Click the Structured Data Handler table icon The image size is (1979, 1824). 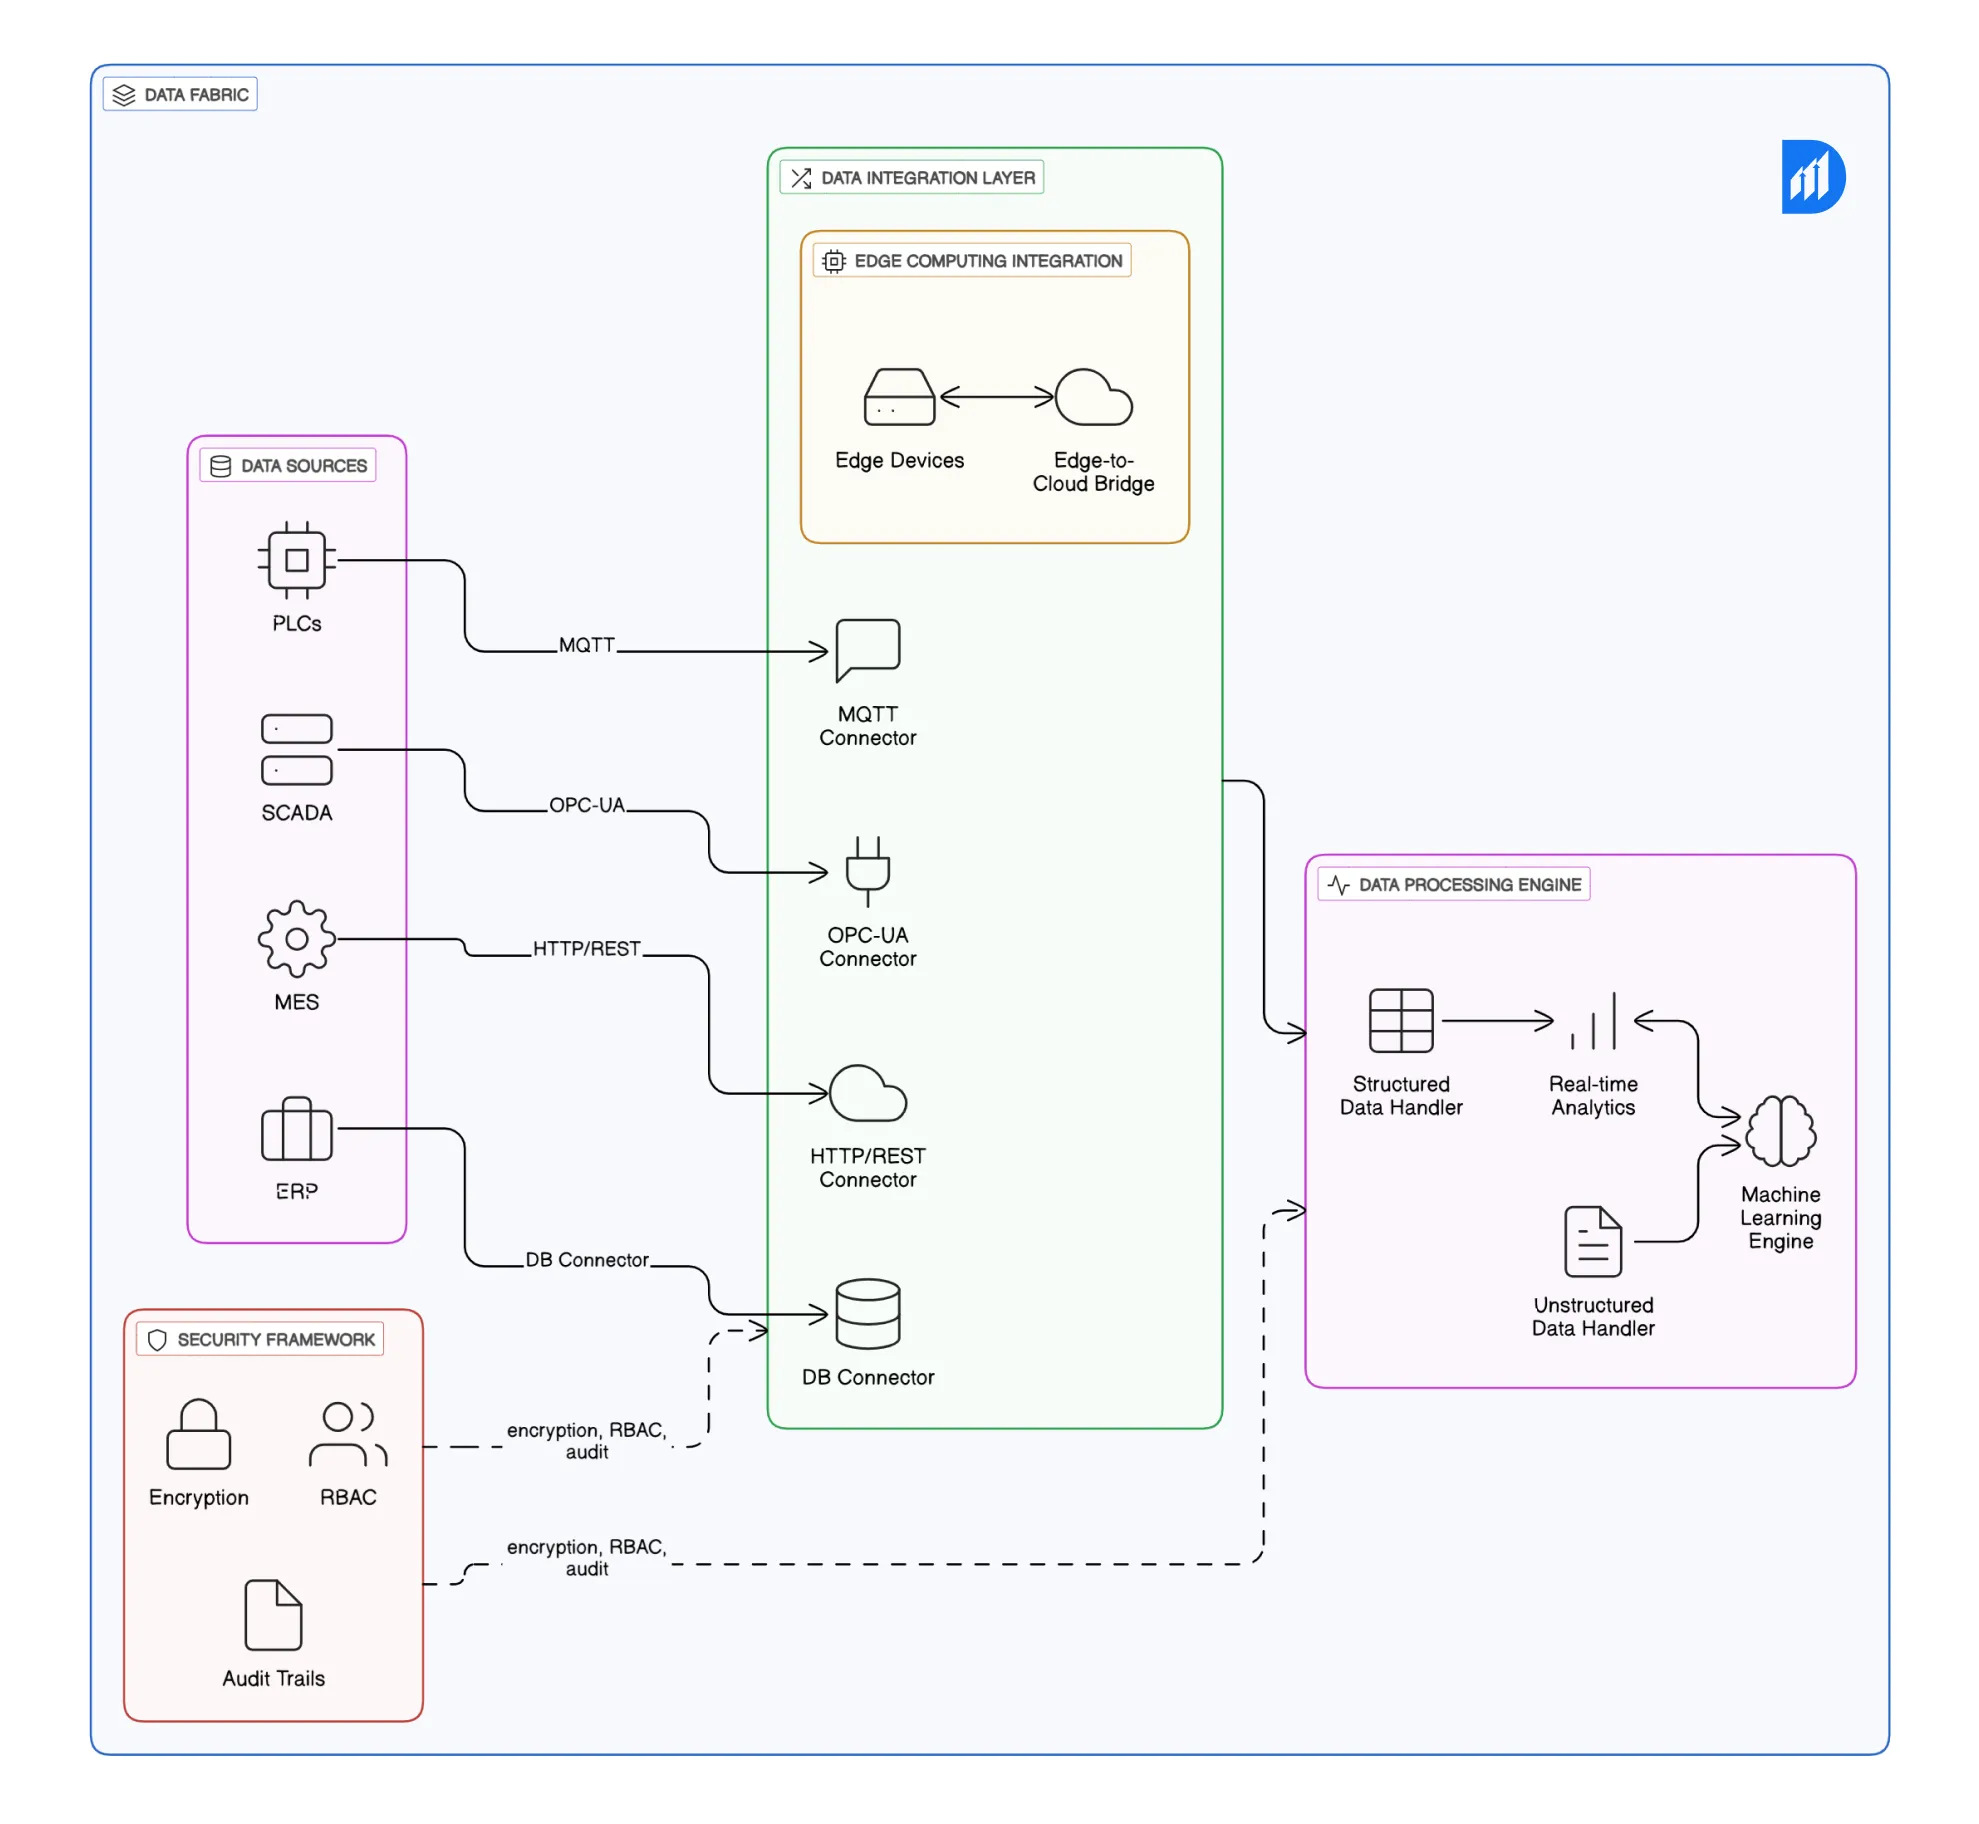pyautogui.click(x=1400, y=1019)
